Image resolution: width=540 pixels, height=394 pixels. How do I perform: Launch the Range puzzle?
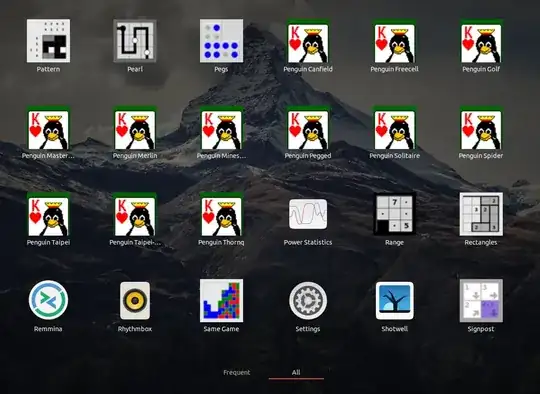[394, 214]
